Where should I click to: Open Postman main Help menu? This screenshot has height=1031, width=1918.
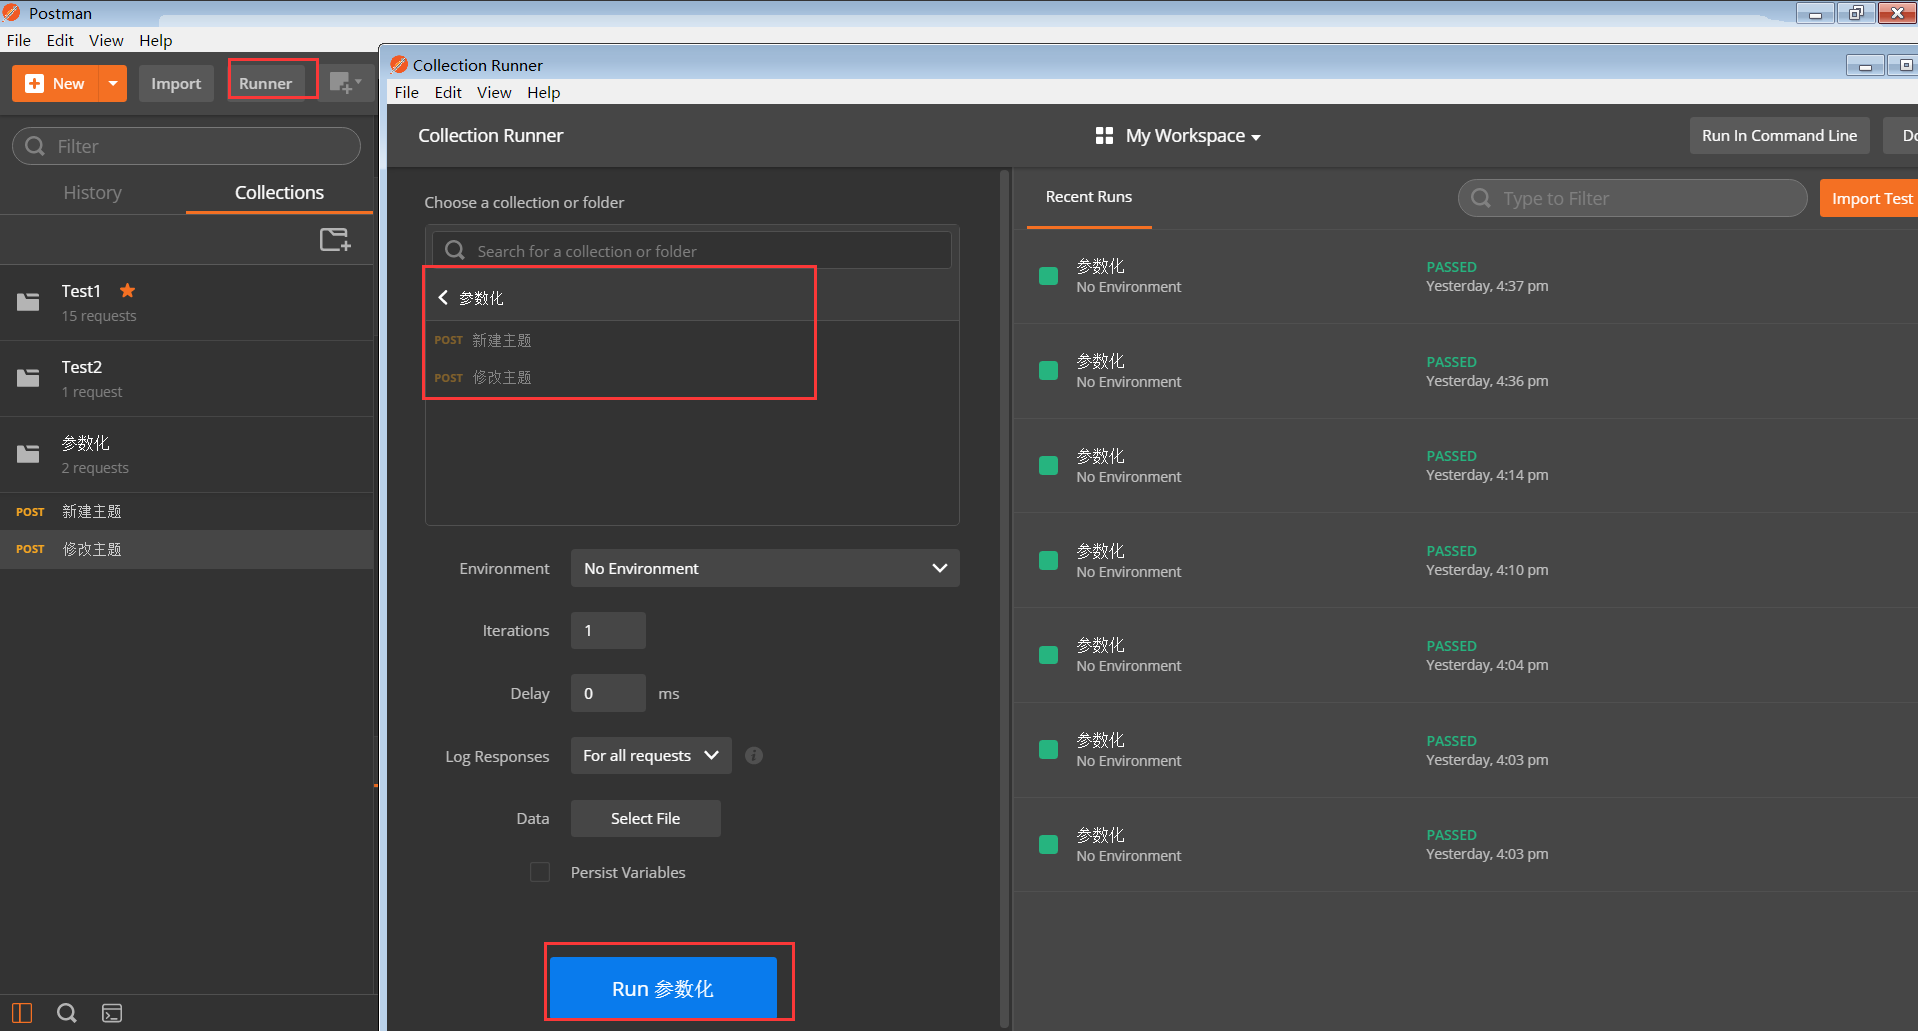(x=155, y=40)
